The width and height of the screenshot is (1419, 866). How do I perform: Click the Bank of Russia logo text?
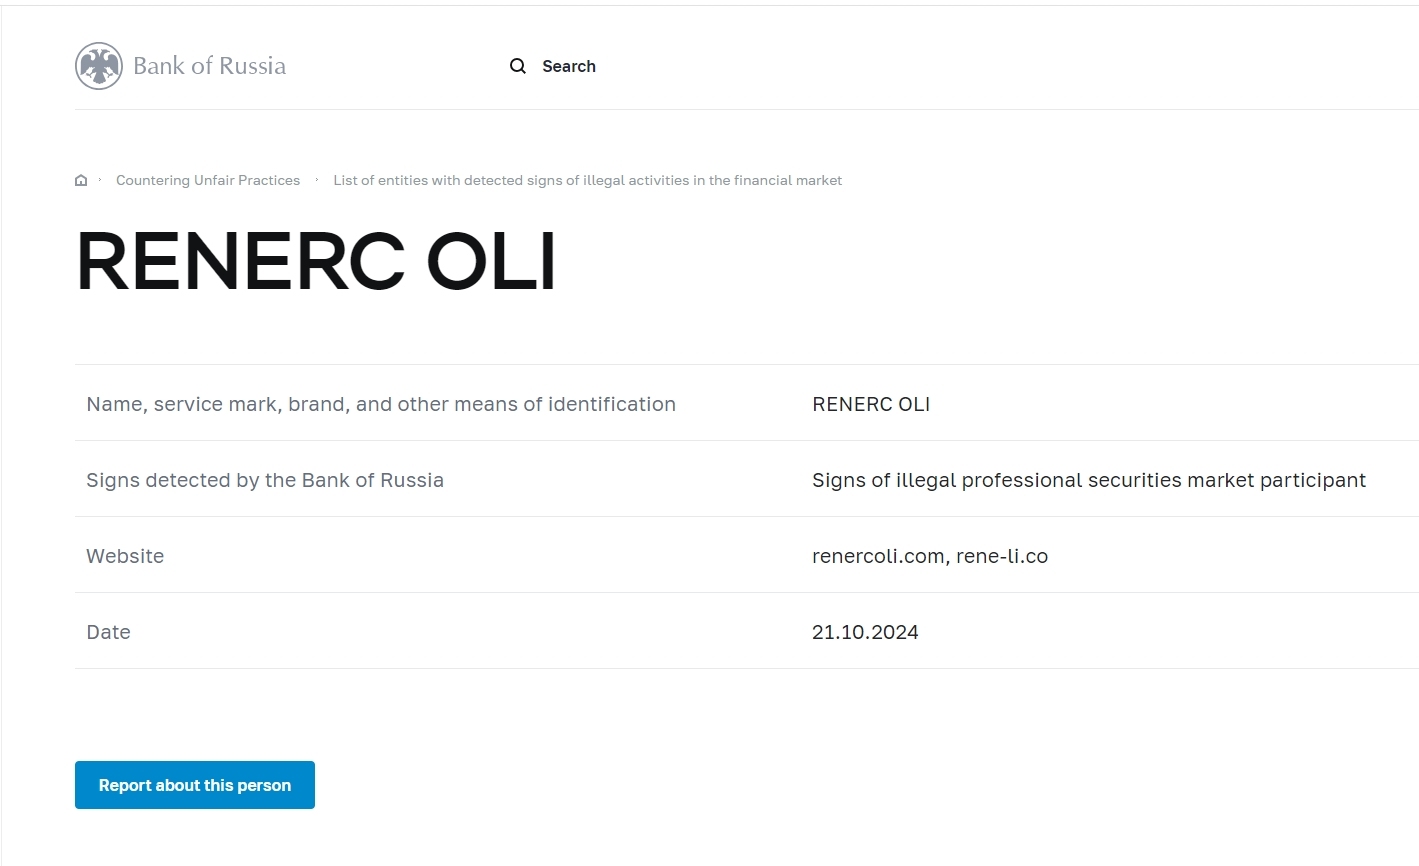click(x=209, y=66)
